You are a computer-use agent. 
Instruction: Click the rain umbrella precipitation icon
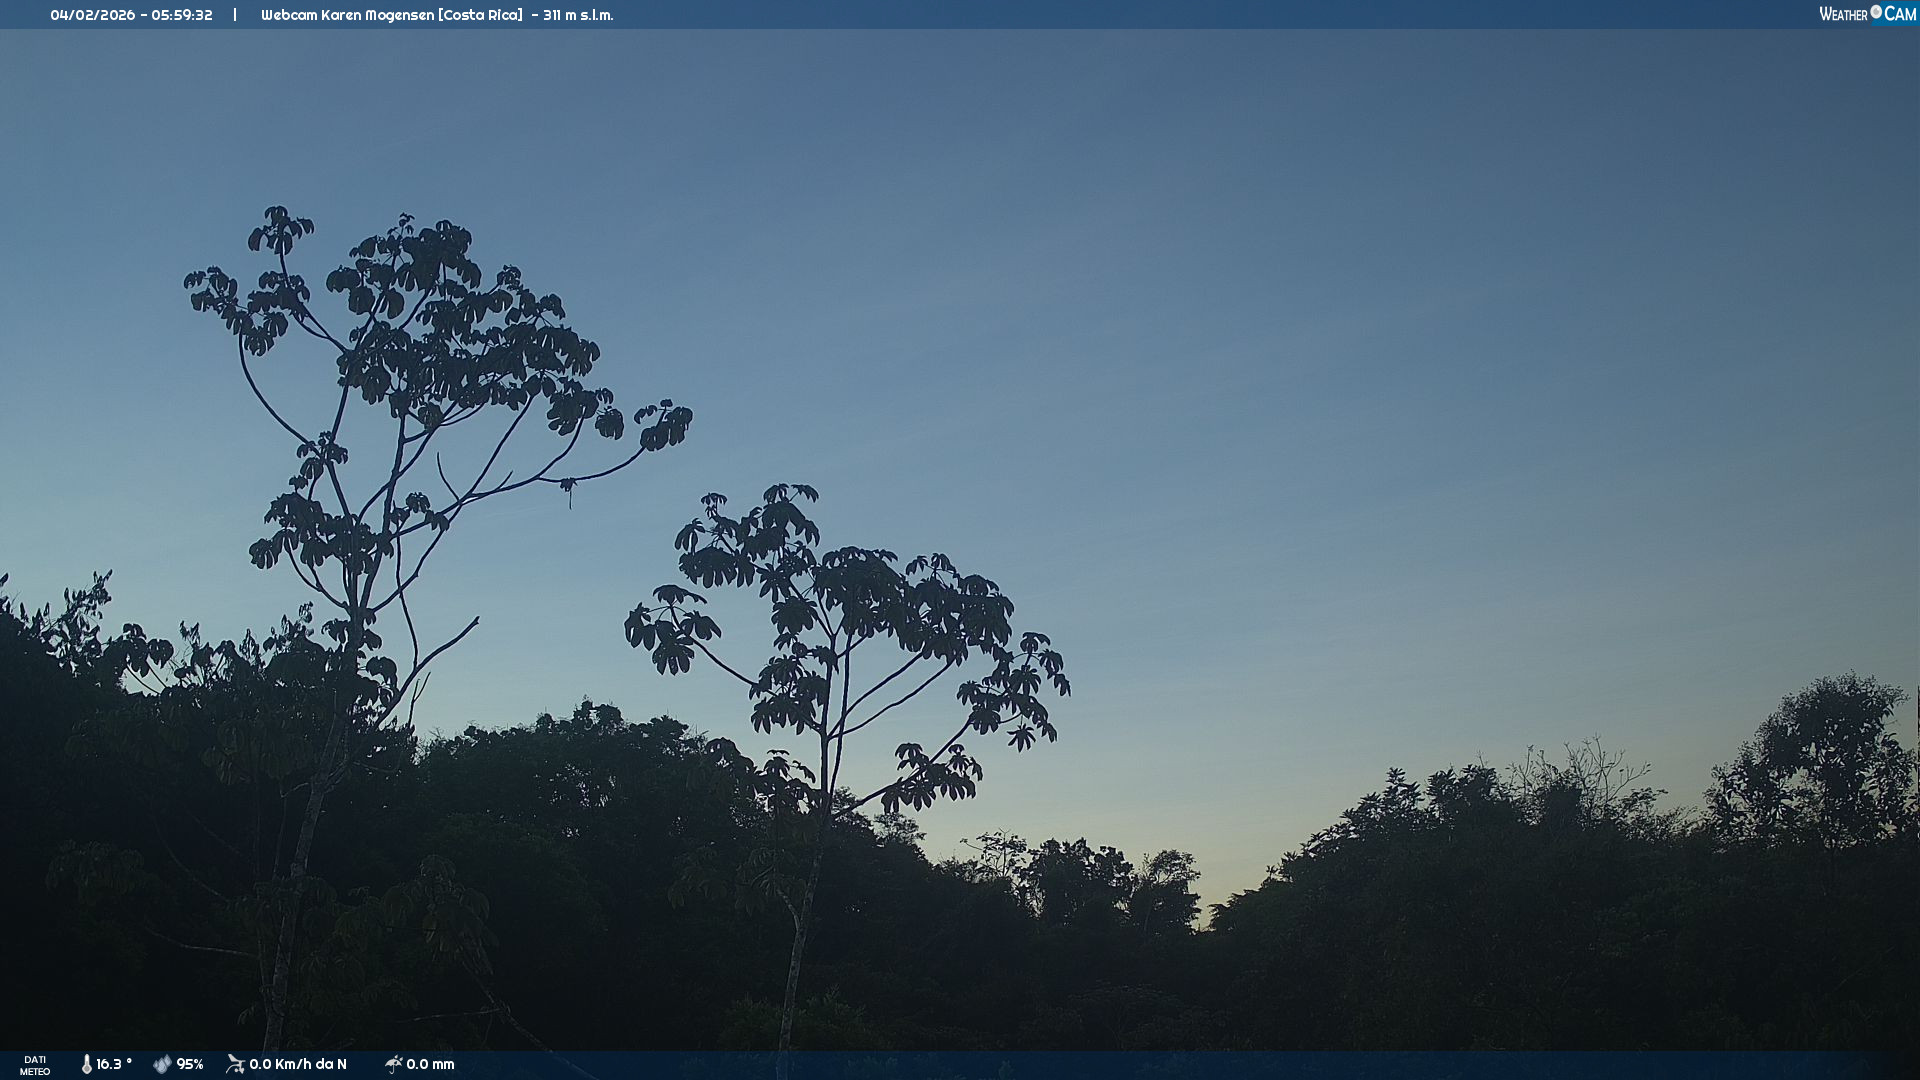(x=393, y=1064)
